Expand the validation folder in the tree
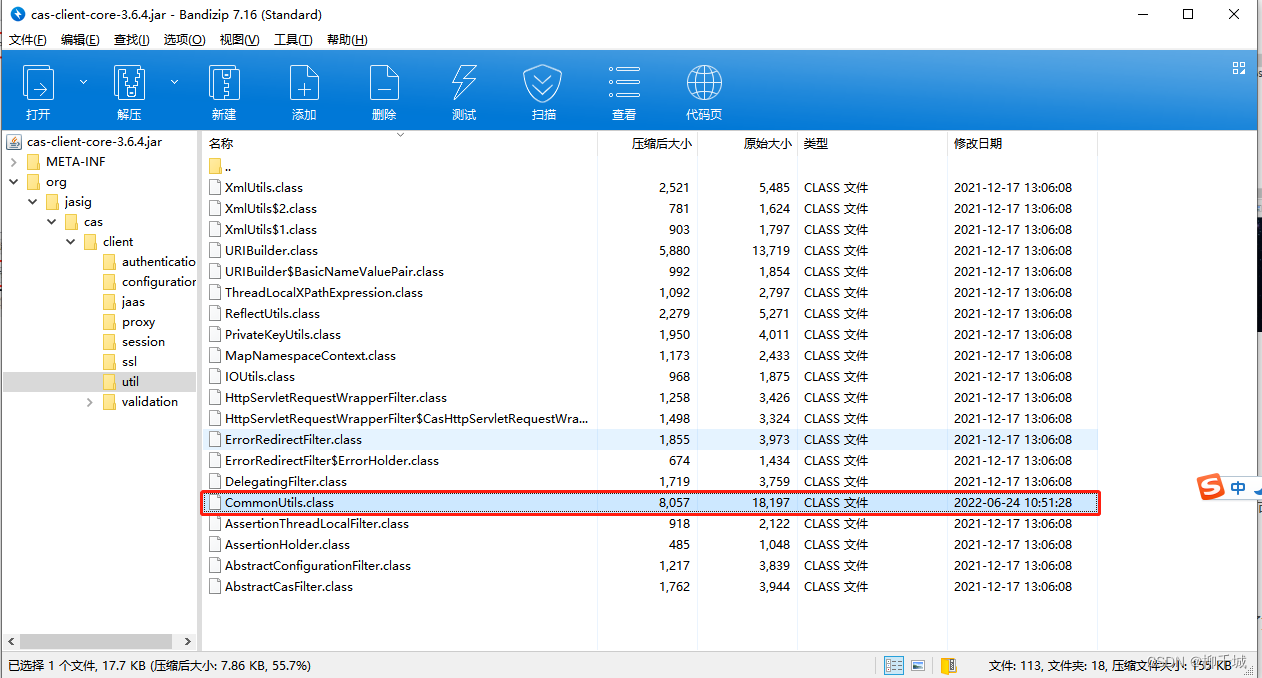This screenshot has height=678, width=1262. [x=88, y=401]
